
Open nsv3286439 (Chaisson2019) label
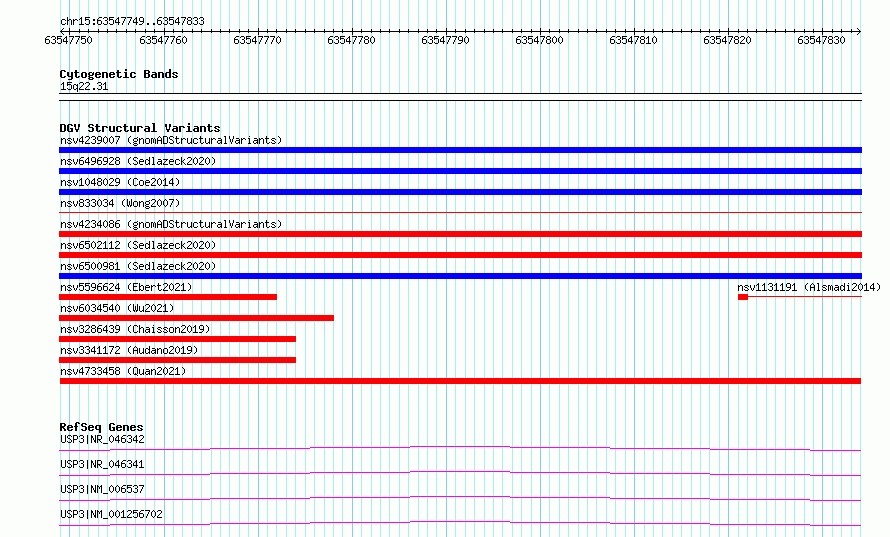(135, 329)
